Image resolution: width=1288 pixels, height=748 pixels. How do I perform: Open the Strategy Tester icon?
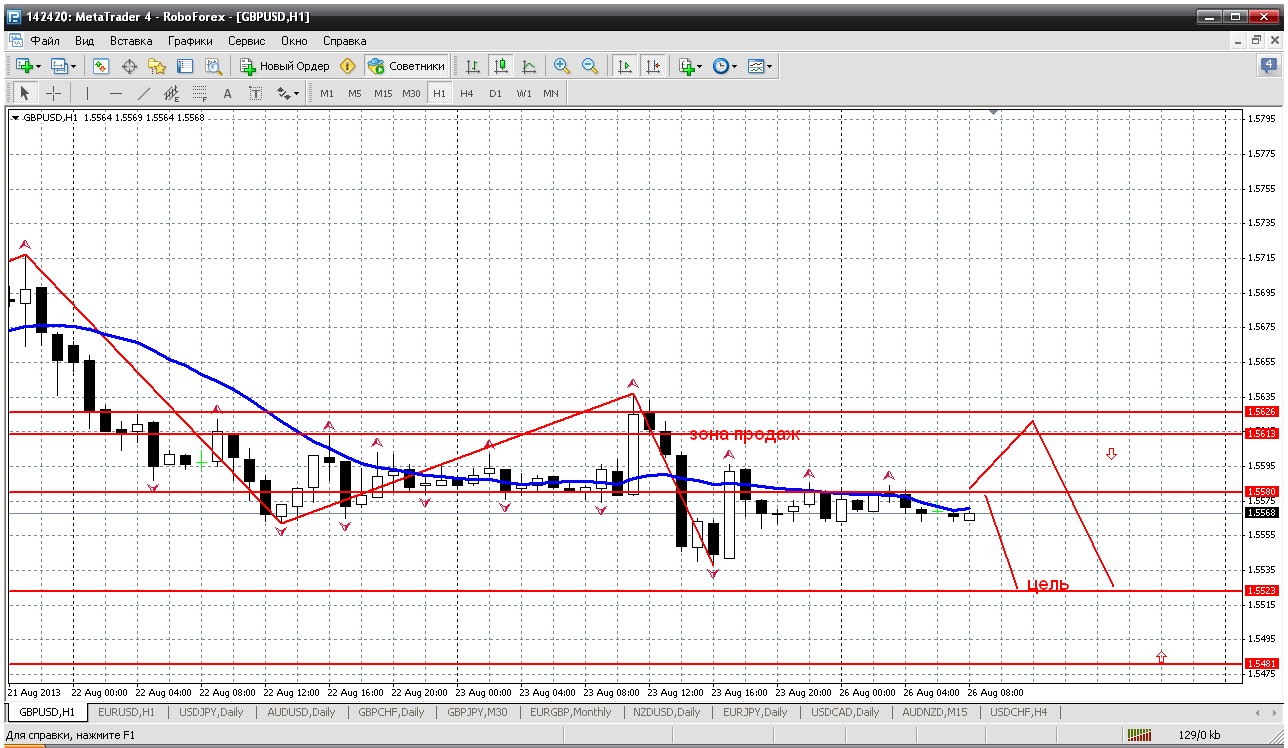(213, 66)
